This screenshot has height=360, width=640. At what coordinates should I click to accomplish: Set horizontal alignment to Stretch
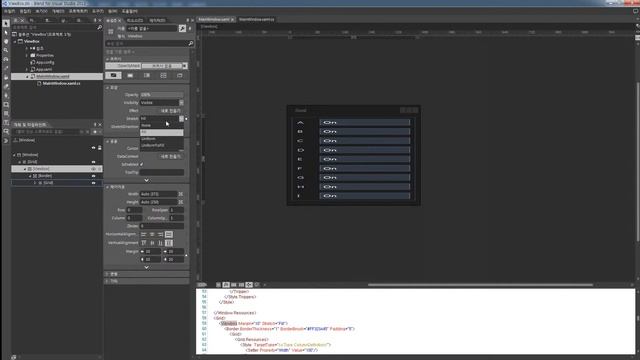point(169,234)
